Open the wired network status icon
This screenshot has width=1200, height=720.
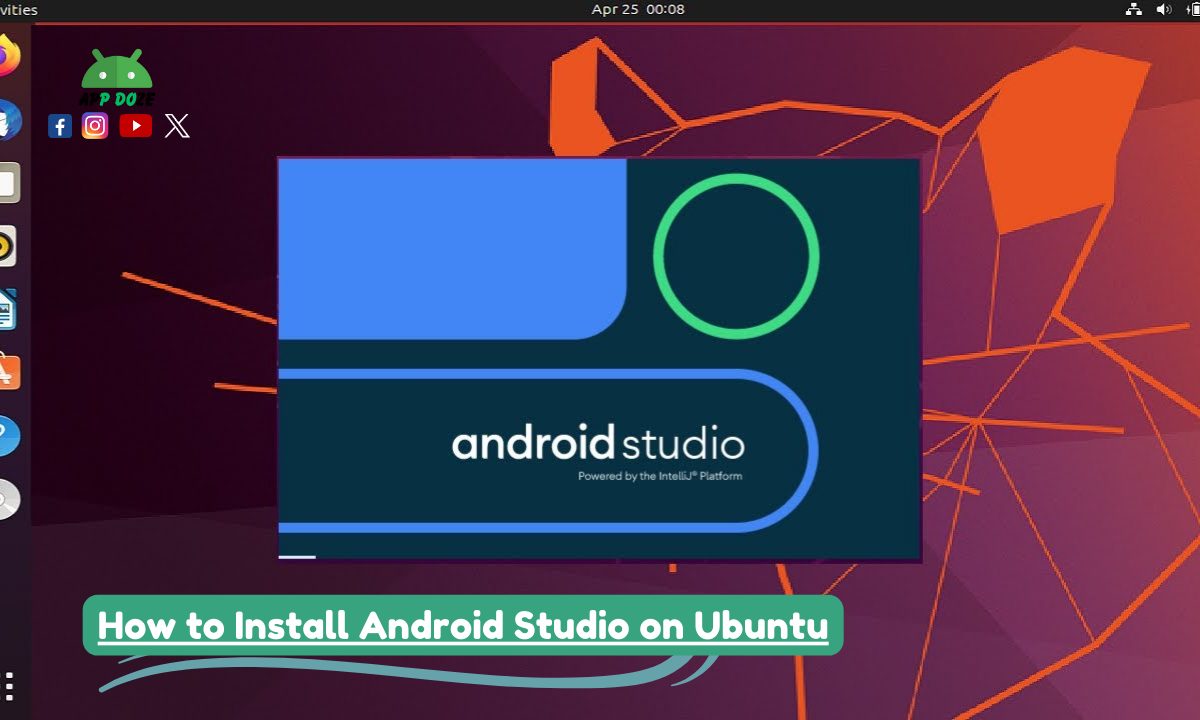point(1133,9)
